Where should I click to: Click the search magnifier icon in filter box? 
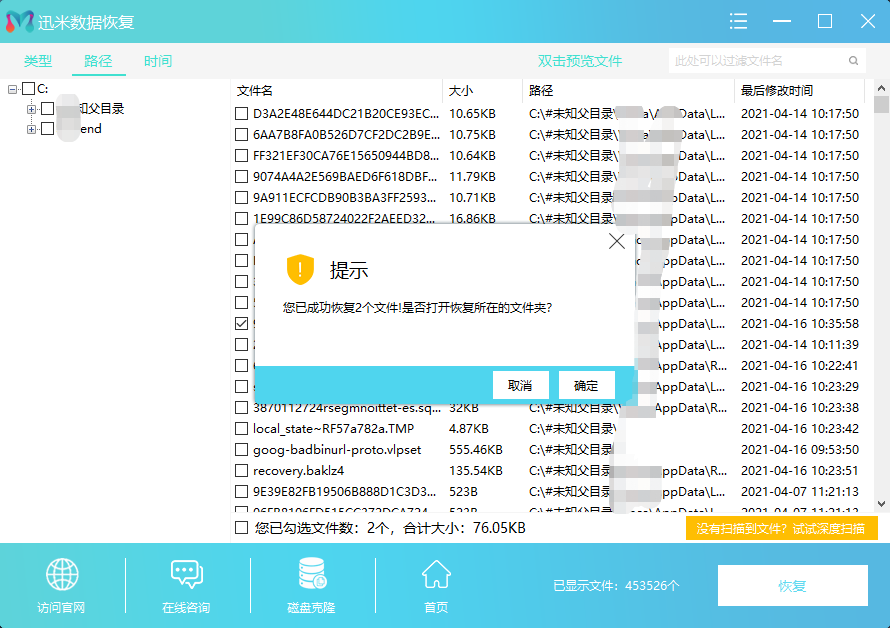point(855,61)
